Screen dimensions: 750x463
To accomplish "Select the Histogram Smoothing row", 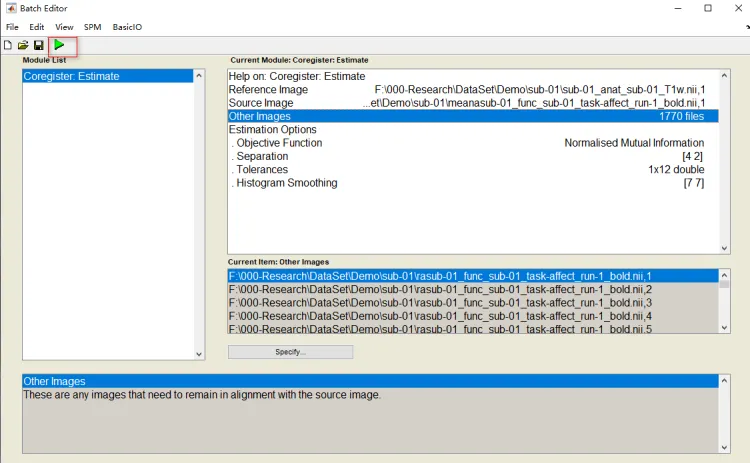I will [473, 183].
